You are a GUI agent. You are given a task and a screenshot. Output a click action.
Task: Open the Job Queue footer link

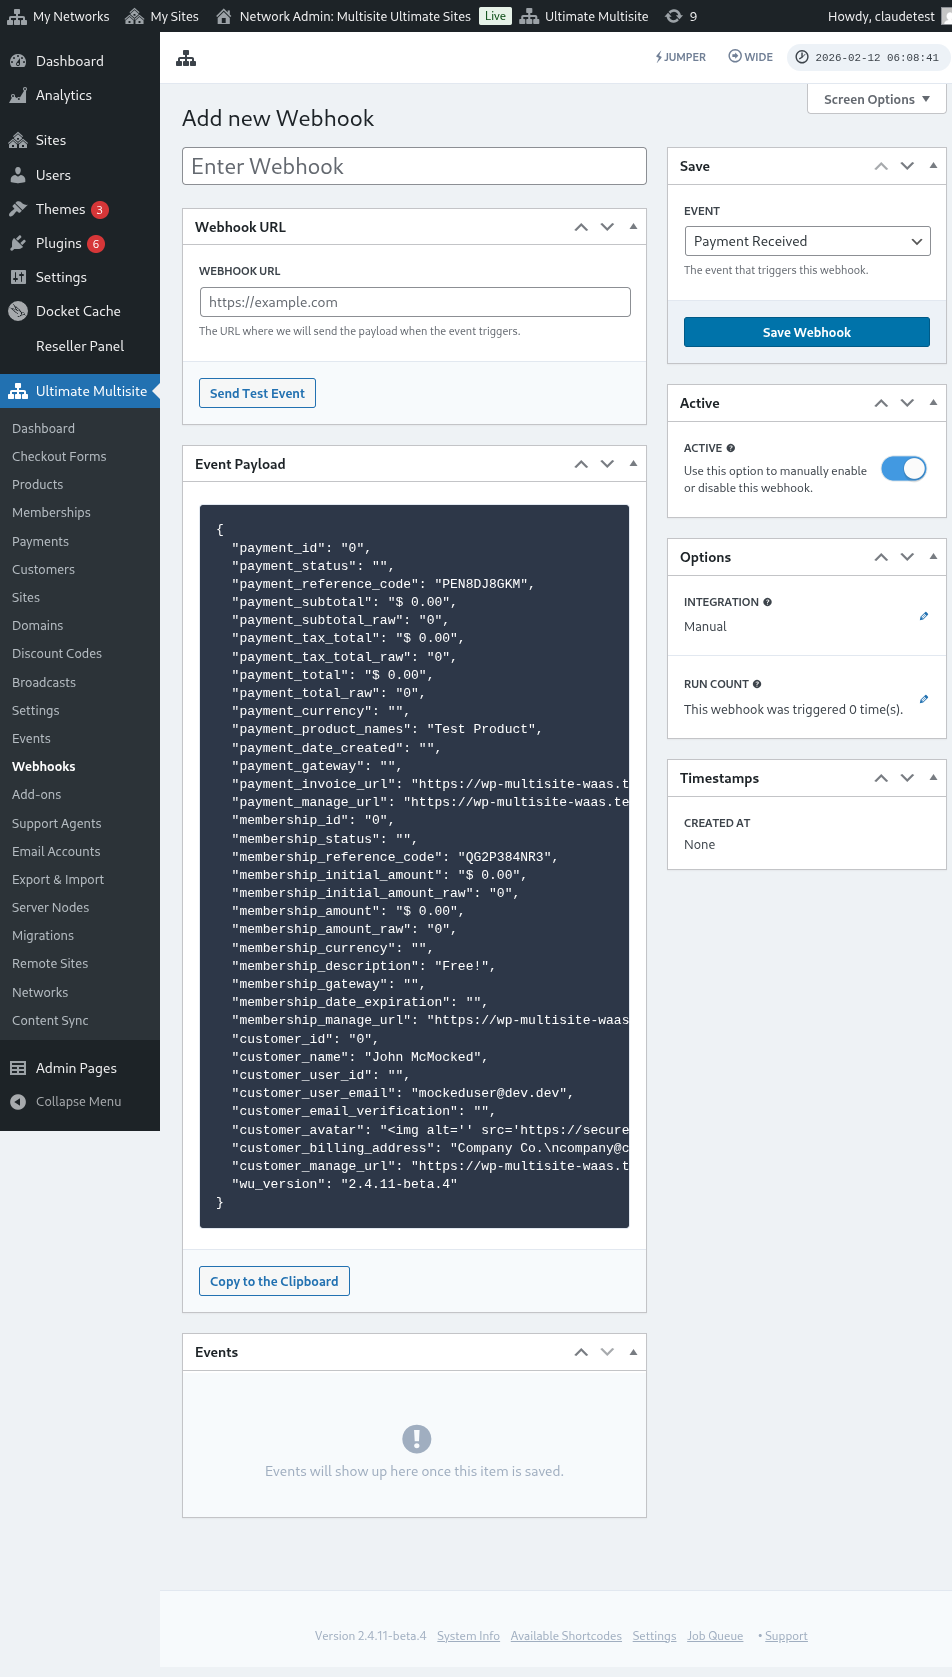[715, 1636]
